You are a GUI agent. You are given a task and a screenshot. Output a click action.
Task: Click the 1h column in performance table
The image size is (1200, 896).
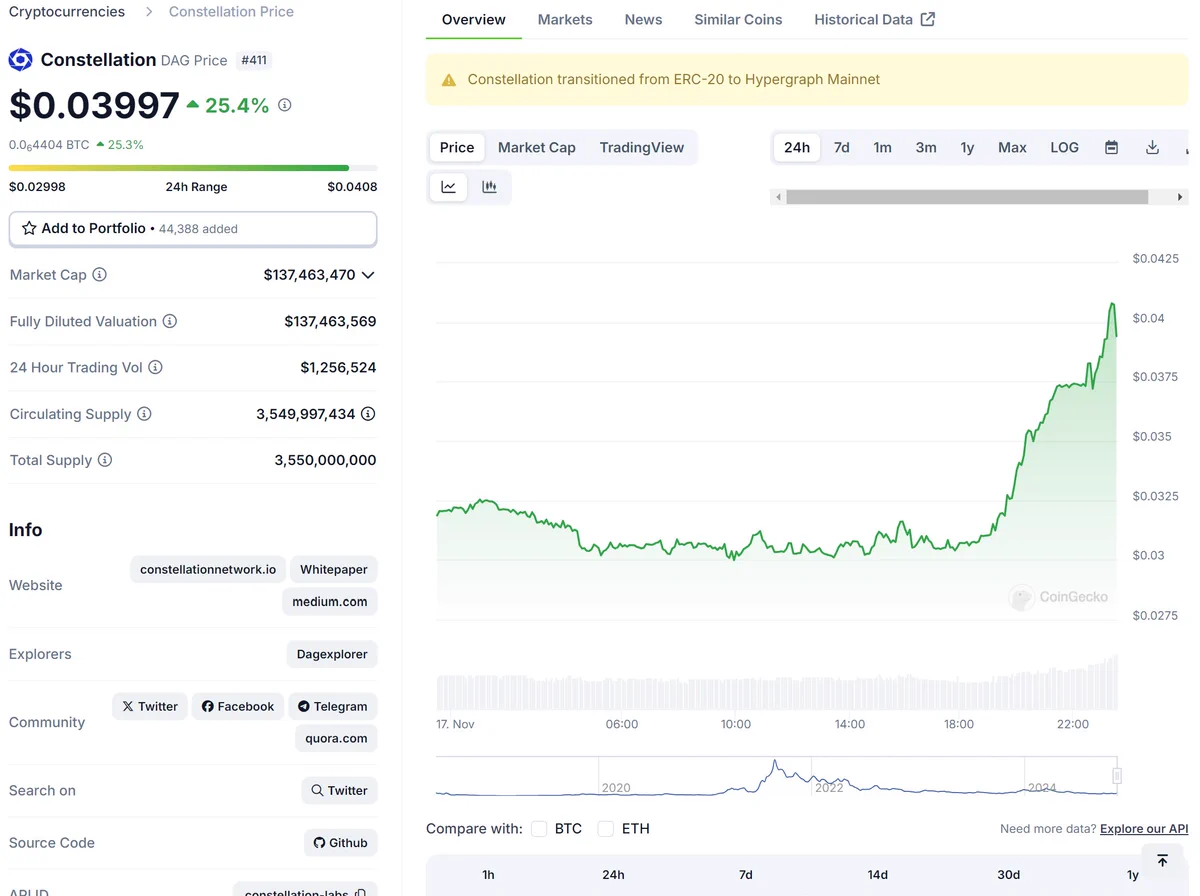coord(488,875)
